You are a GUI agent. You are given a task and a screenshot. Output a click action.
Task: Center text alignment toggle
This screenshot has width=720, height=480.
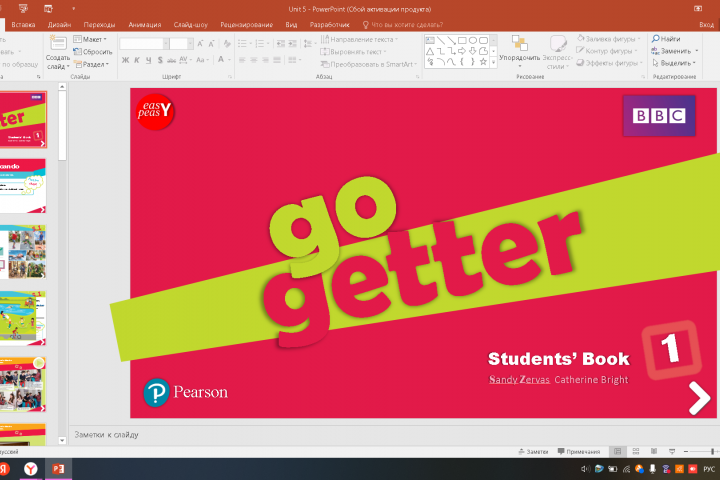coord(253,60)
